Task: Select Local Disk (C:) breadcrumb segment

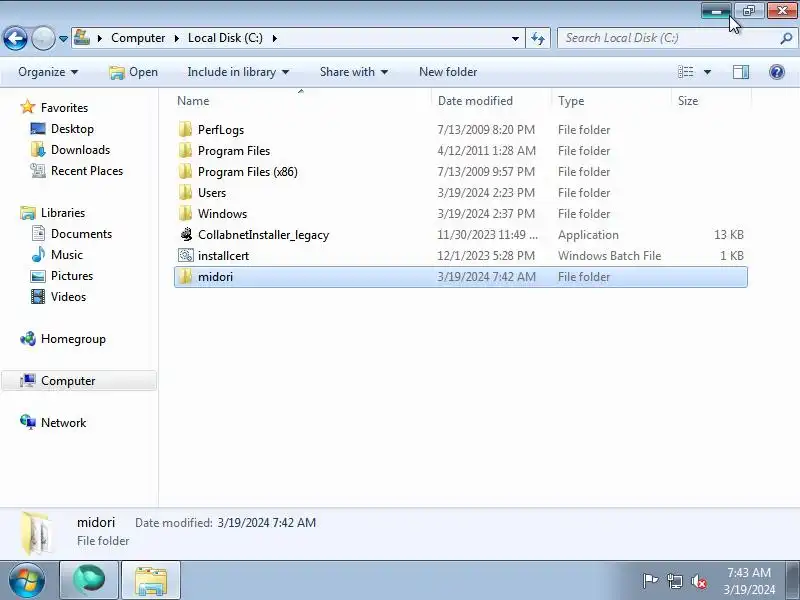Action: click(x=225, y=38)
